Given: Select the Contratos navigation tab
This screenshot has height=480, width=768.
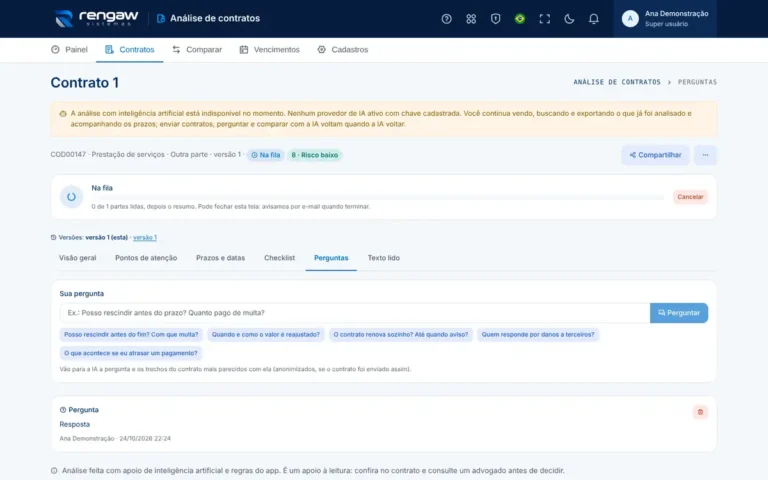Looking at the screenshot, I should point(129,49).
